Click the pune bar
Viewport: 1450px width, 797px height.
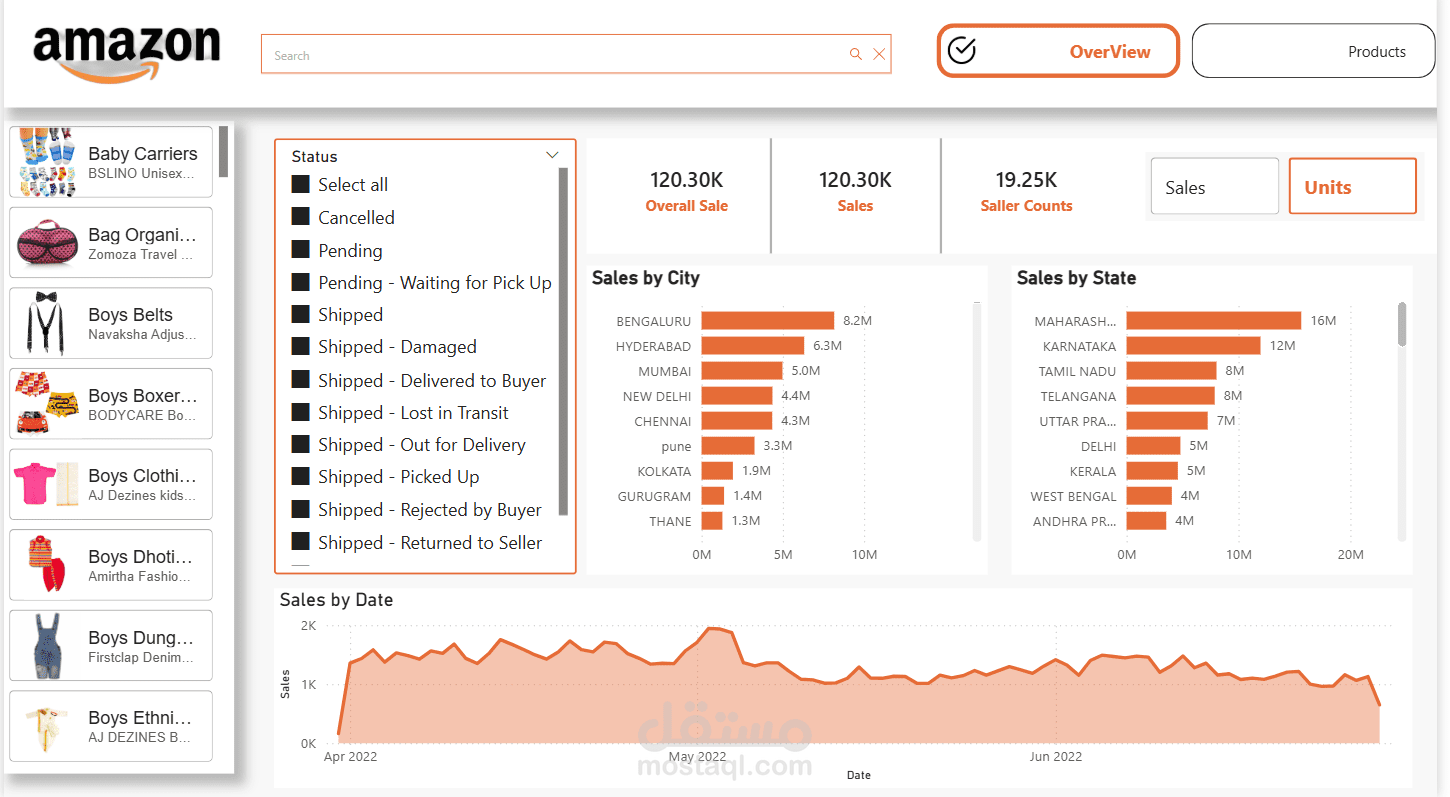coord(728,446)
